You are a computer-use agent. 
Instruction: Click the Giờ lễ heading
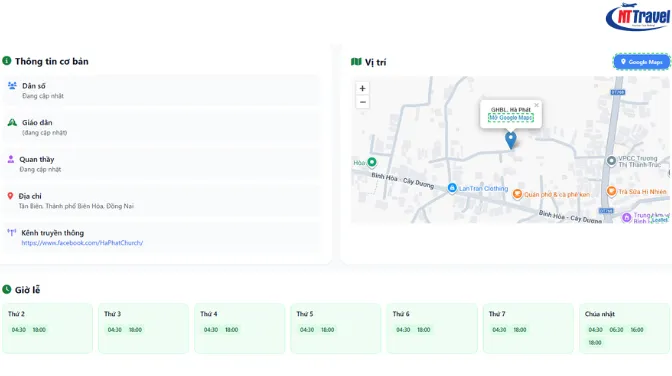coord(27,290)
